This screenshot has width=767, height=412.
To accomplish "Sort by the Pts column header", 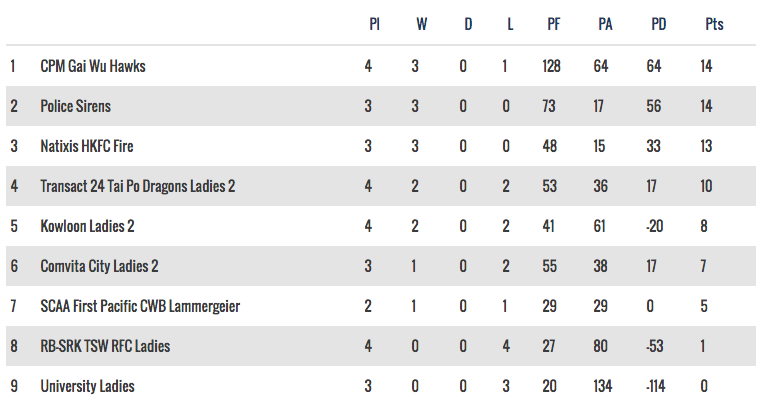I will (713, 24).
